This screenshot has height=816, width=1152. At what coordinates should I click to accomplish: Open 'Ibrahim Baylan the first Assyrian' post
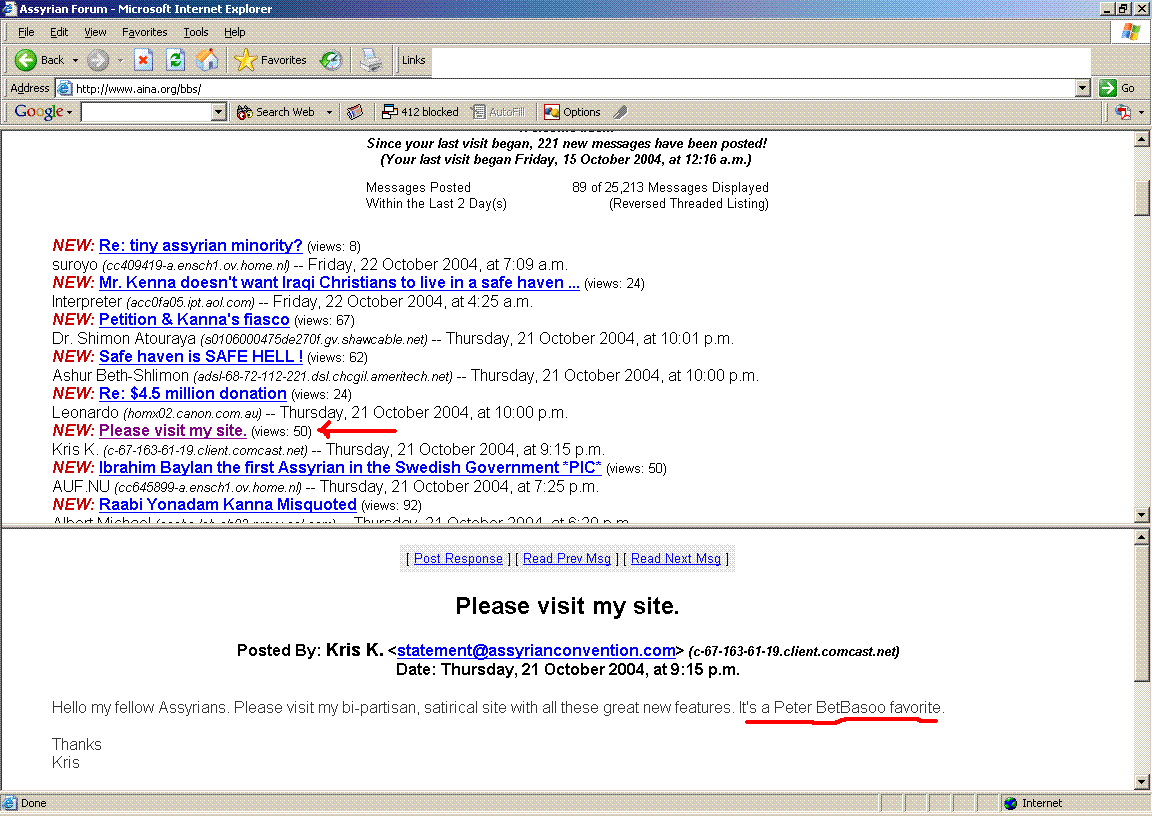(350, 467)
